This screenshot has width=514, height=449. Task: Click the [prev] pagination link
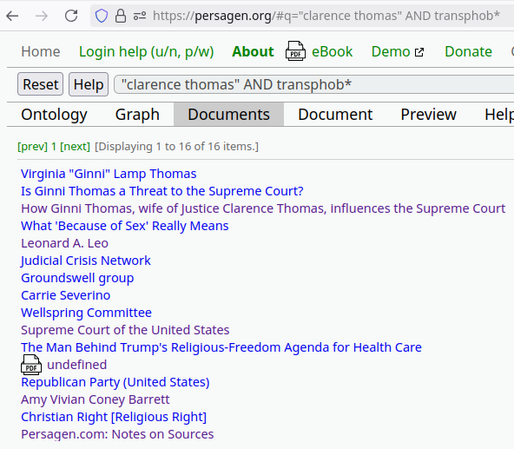[33, 146]
